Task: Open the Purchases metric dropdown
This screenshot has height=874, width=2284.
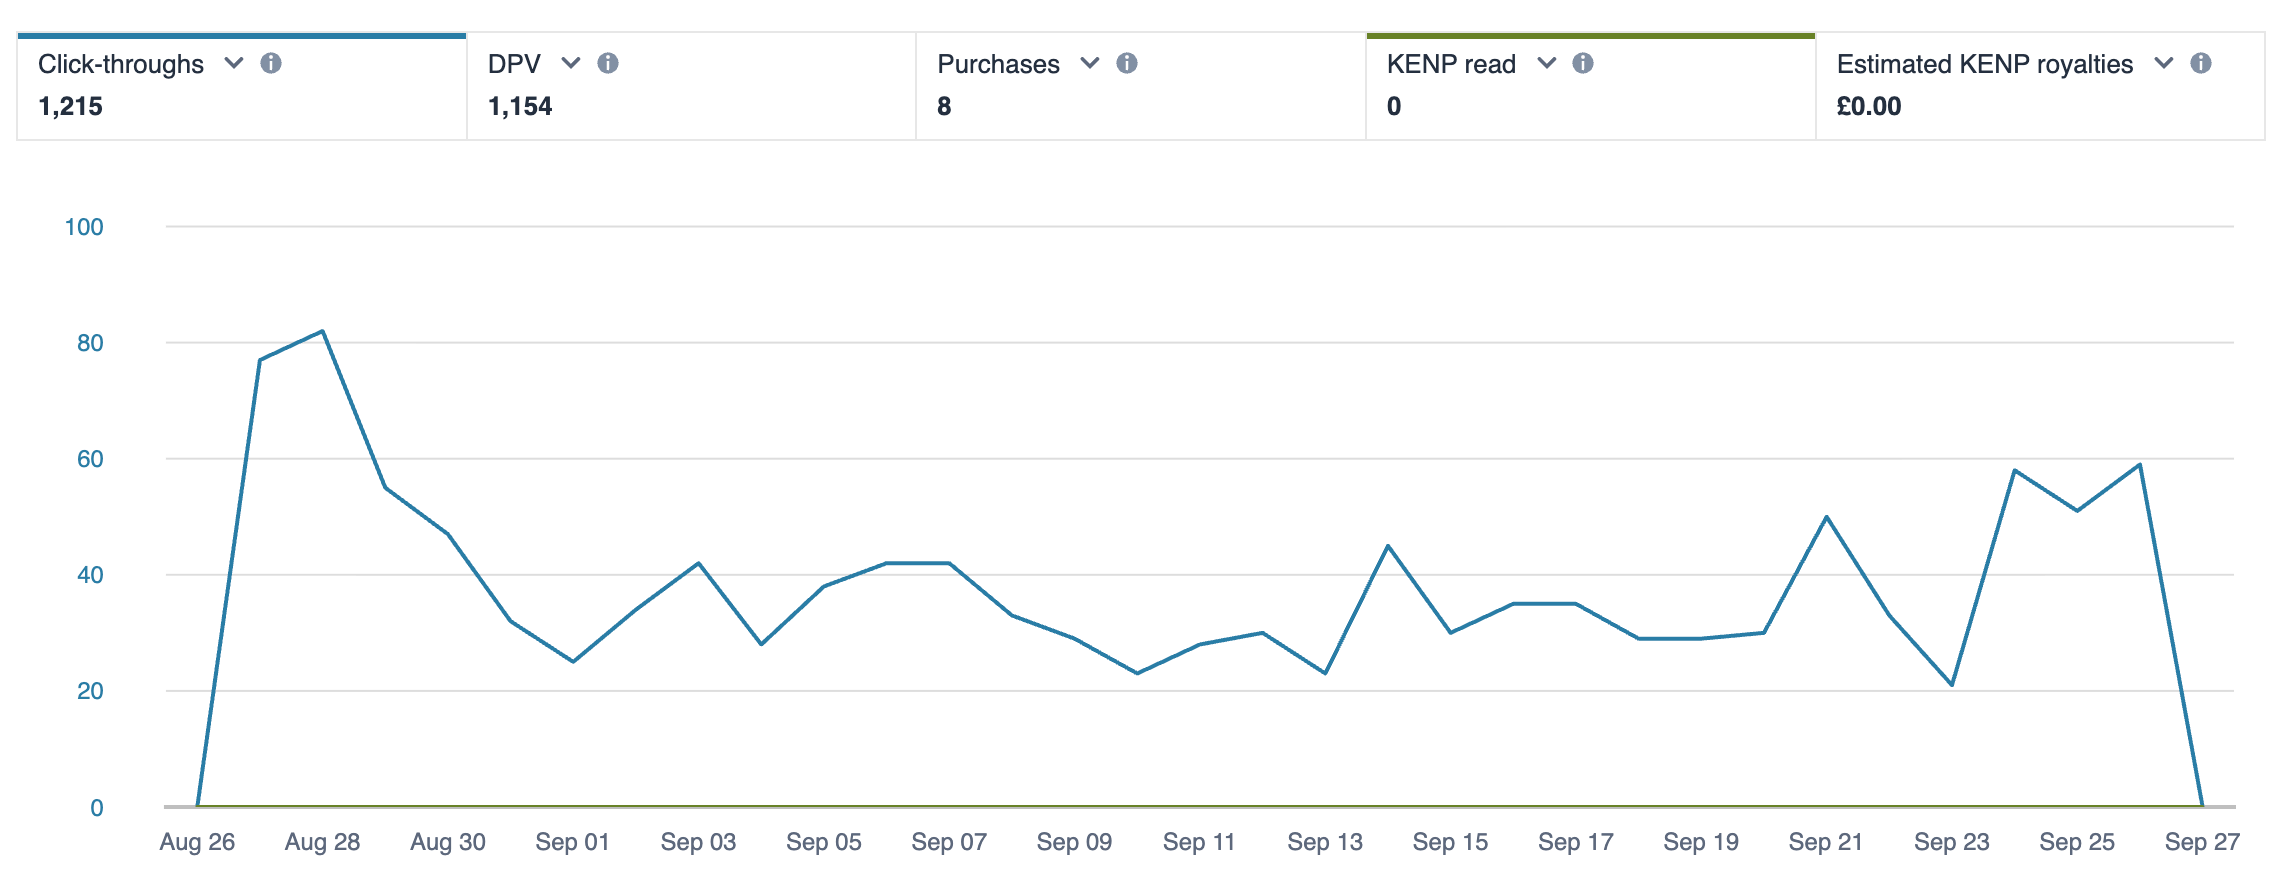Action: pos(1090,63)
